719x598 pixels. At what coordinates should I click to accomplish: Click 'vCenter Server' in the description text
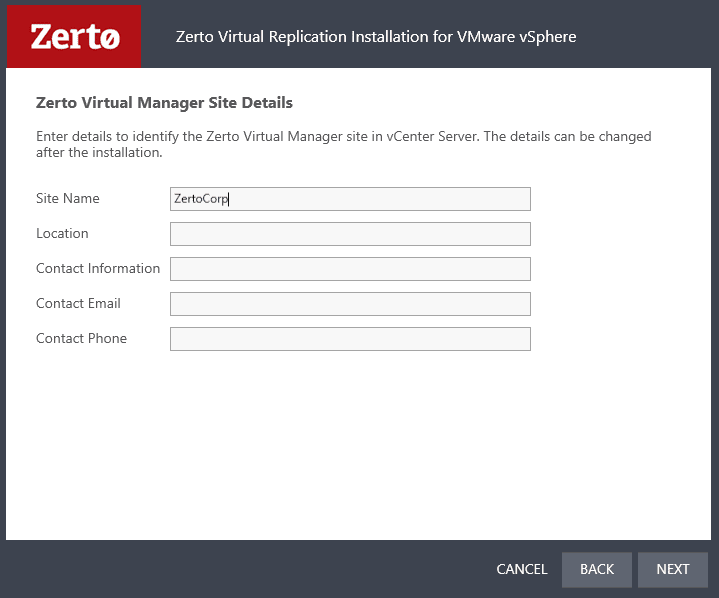433,136
